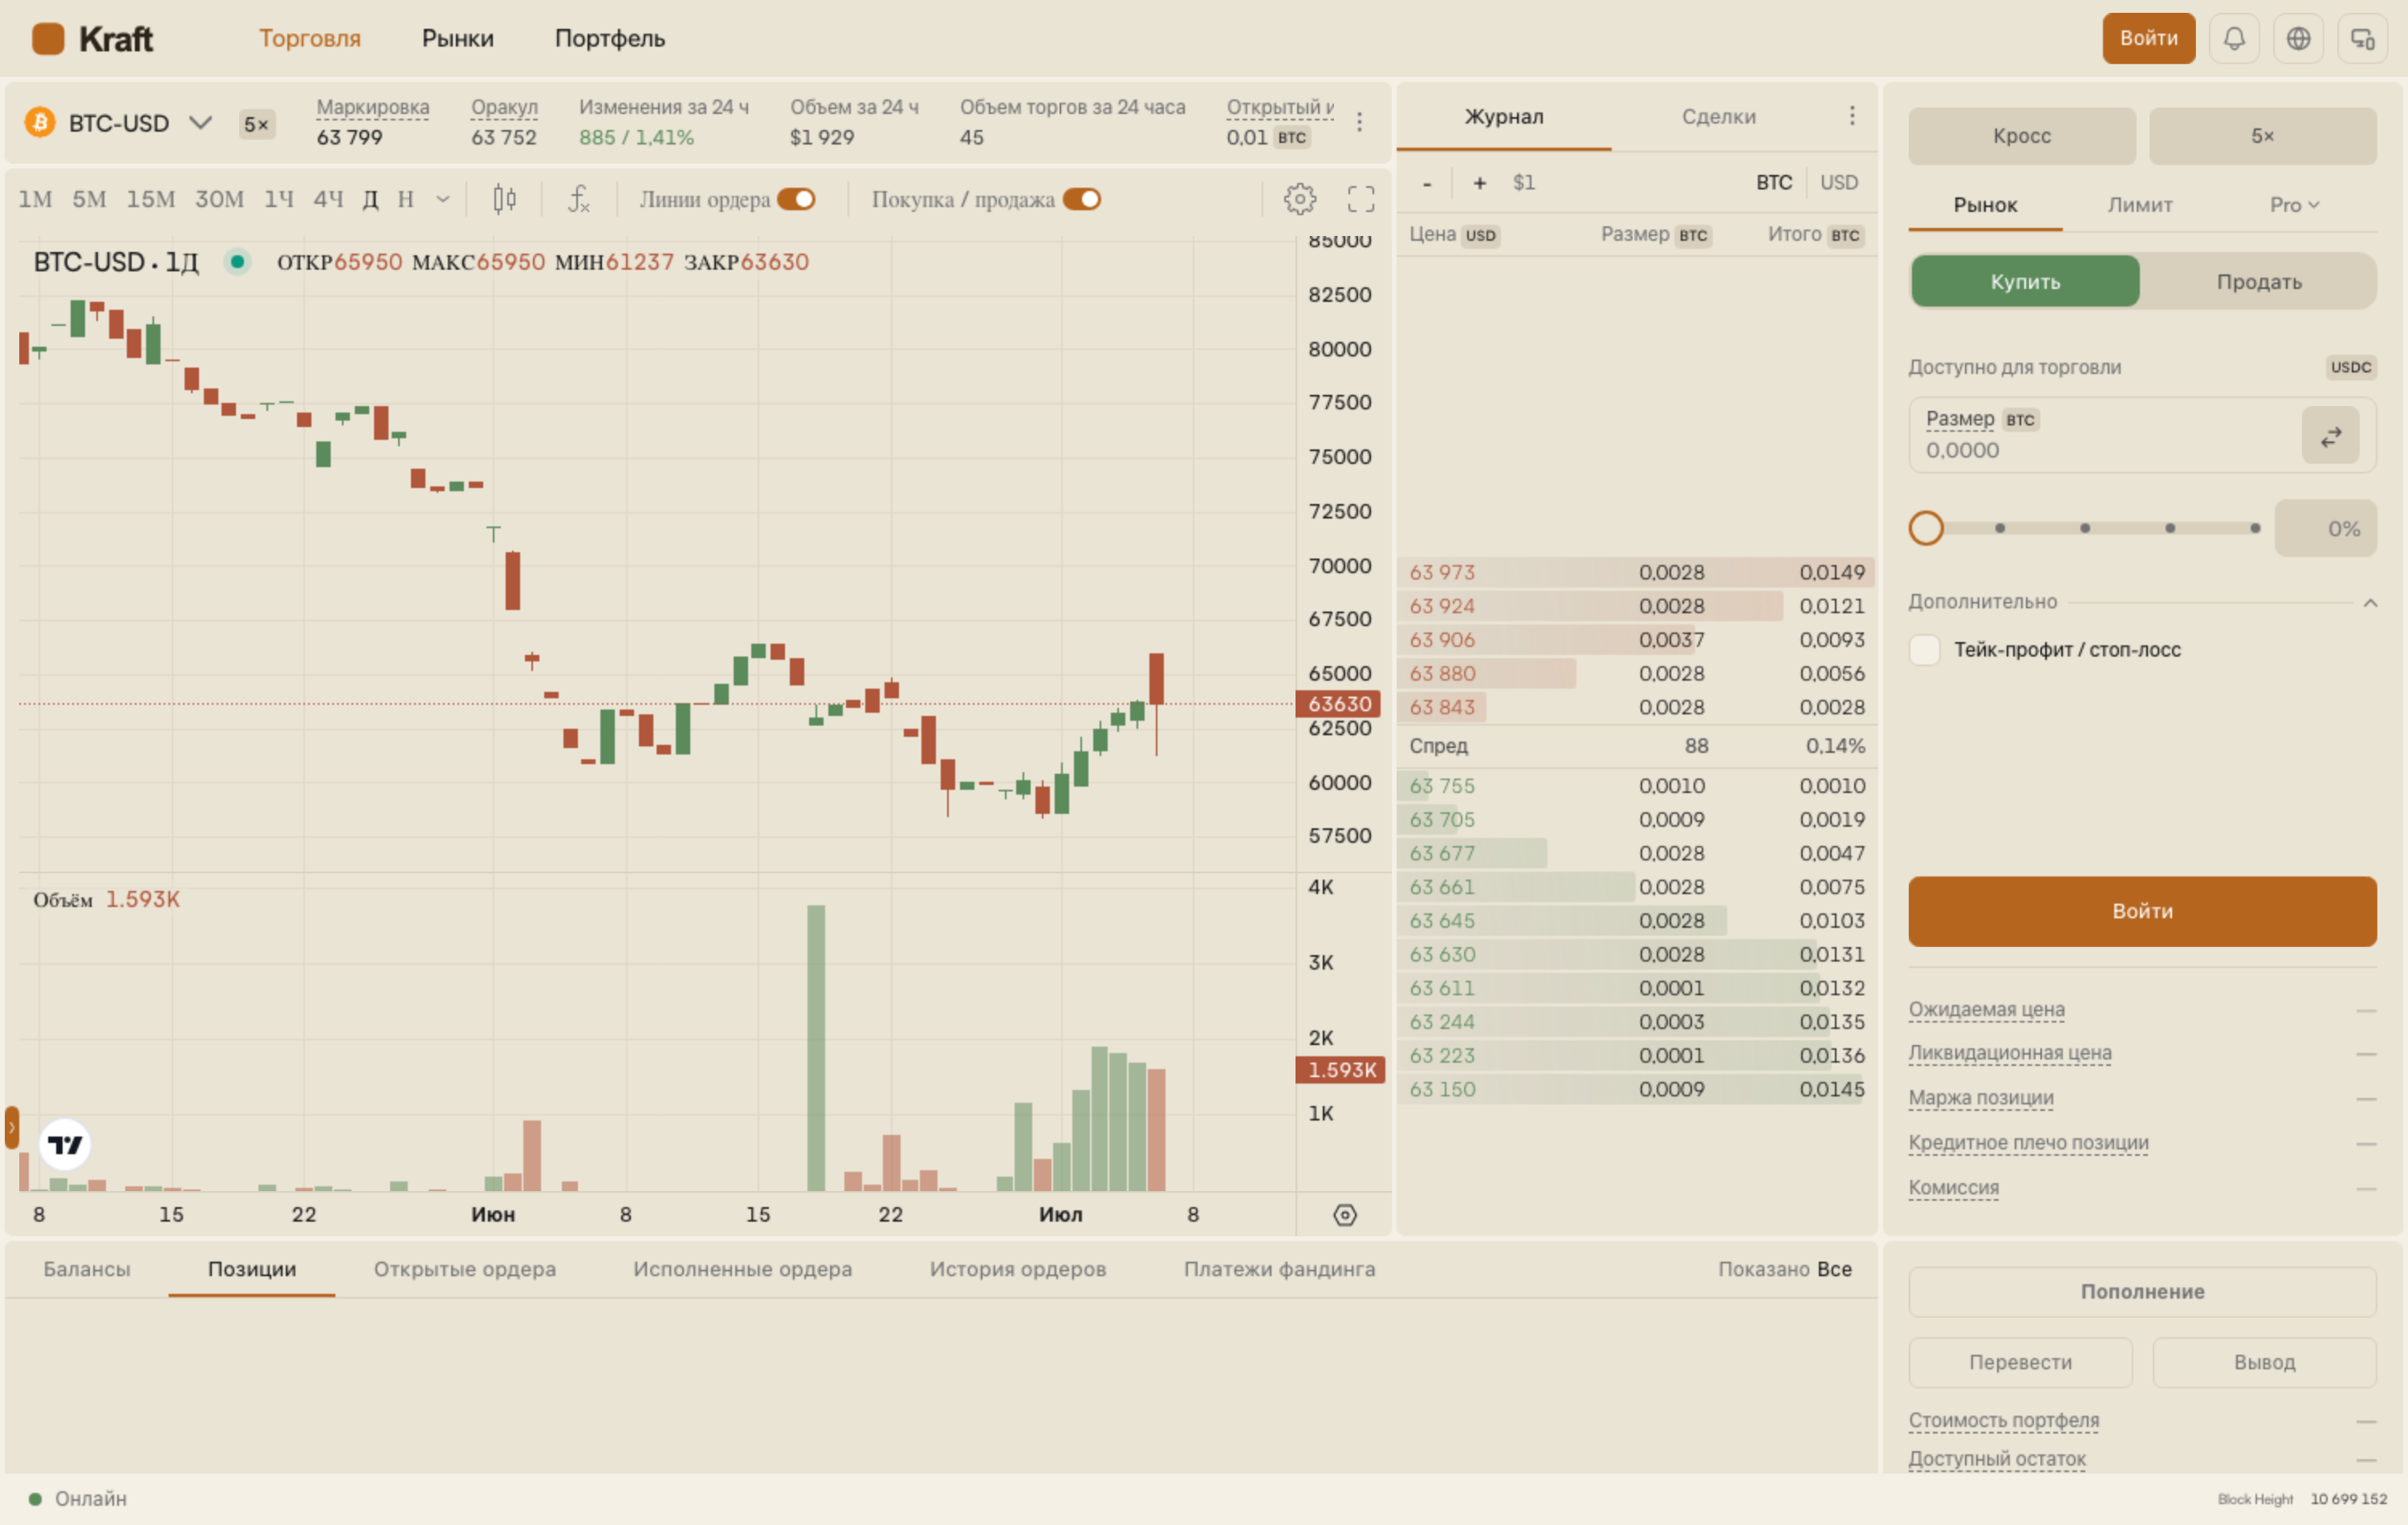Viewport: 2408px width, 1525px height.
Task: Collapse the Additional section
Action: pyautogui.click(x=2369, y=603)
